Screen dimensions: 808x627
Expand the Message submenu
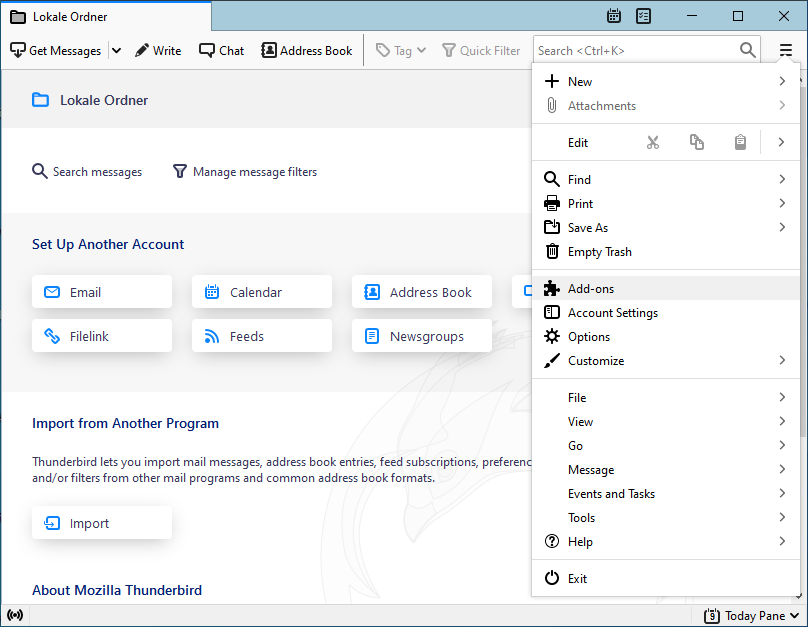pyautogui.click(x=665, y=469)
